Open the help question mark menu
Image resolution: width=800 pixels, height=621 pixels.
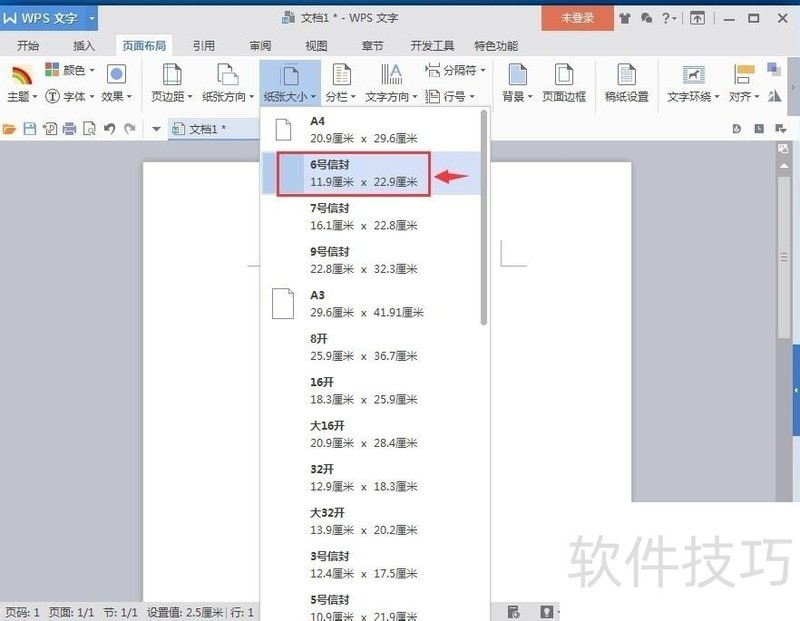668,18
